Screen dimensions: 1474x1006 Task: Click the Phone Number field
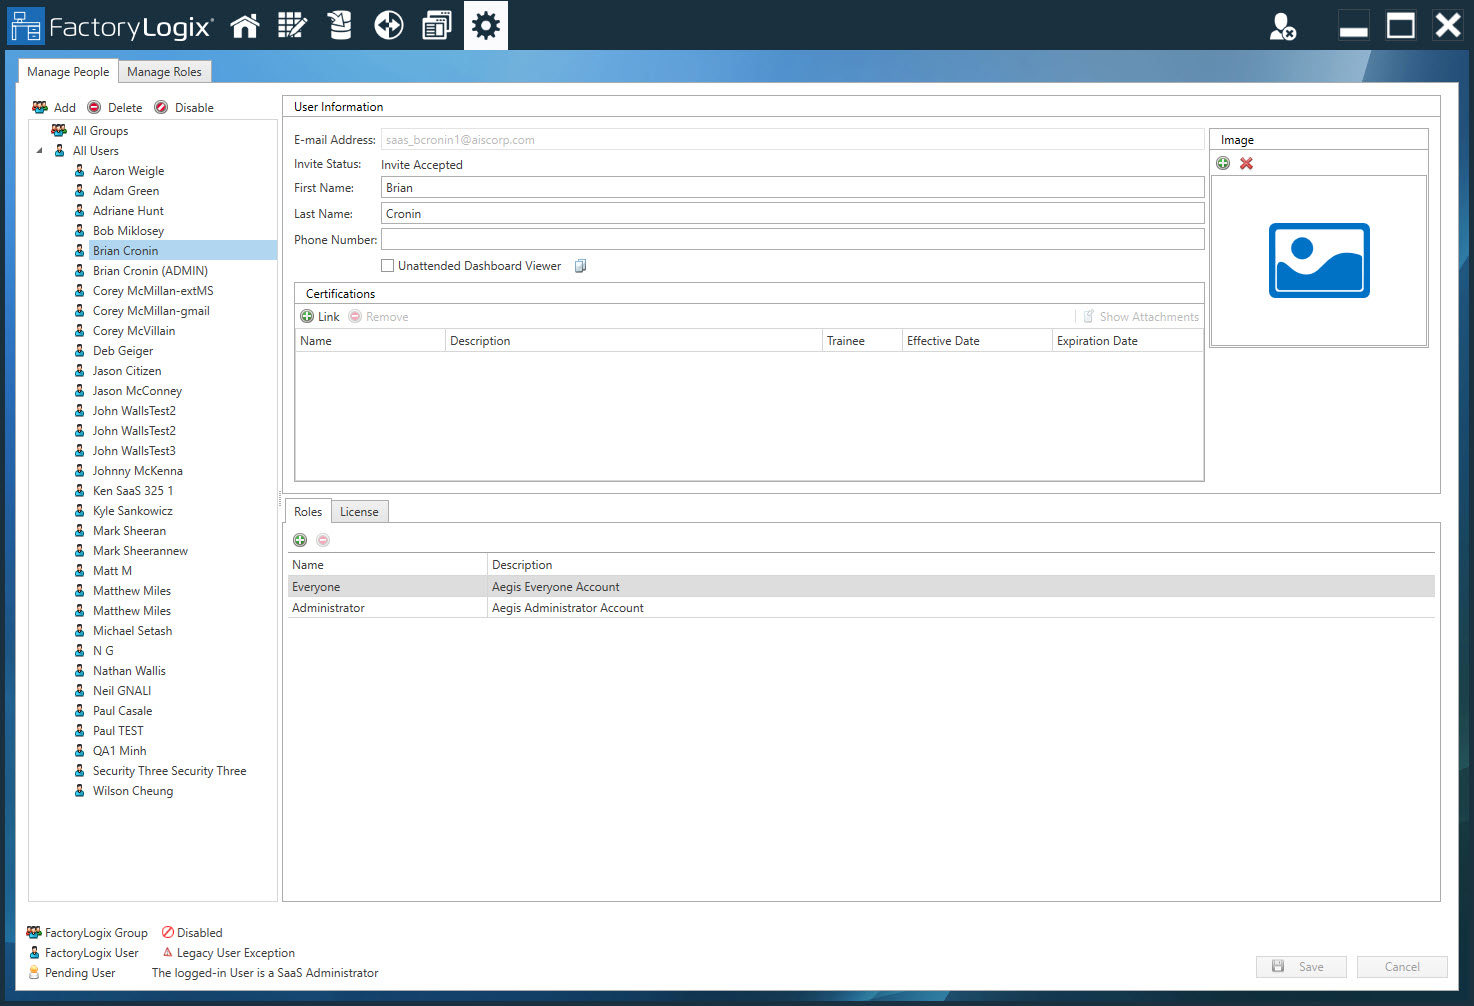[x=793, y=239]
